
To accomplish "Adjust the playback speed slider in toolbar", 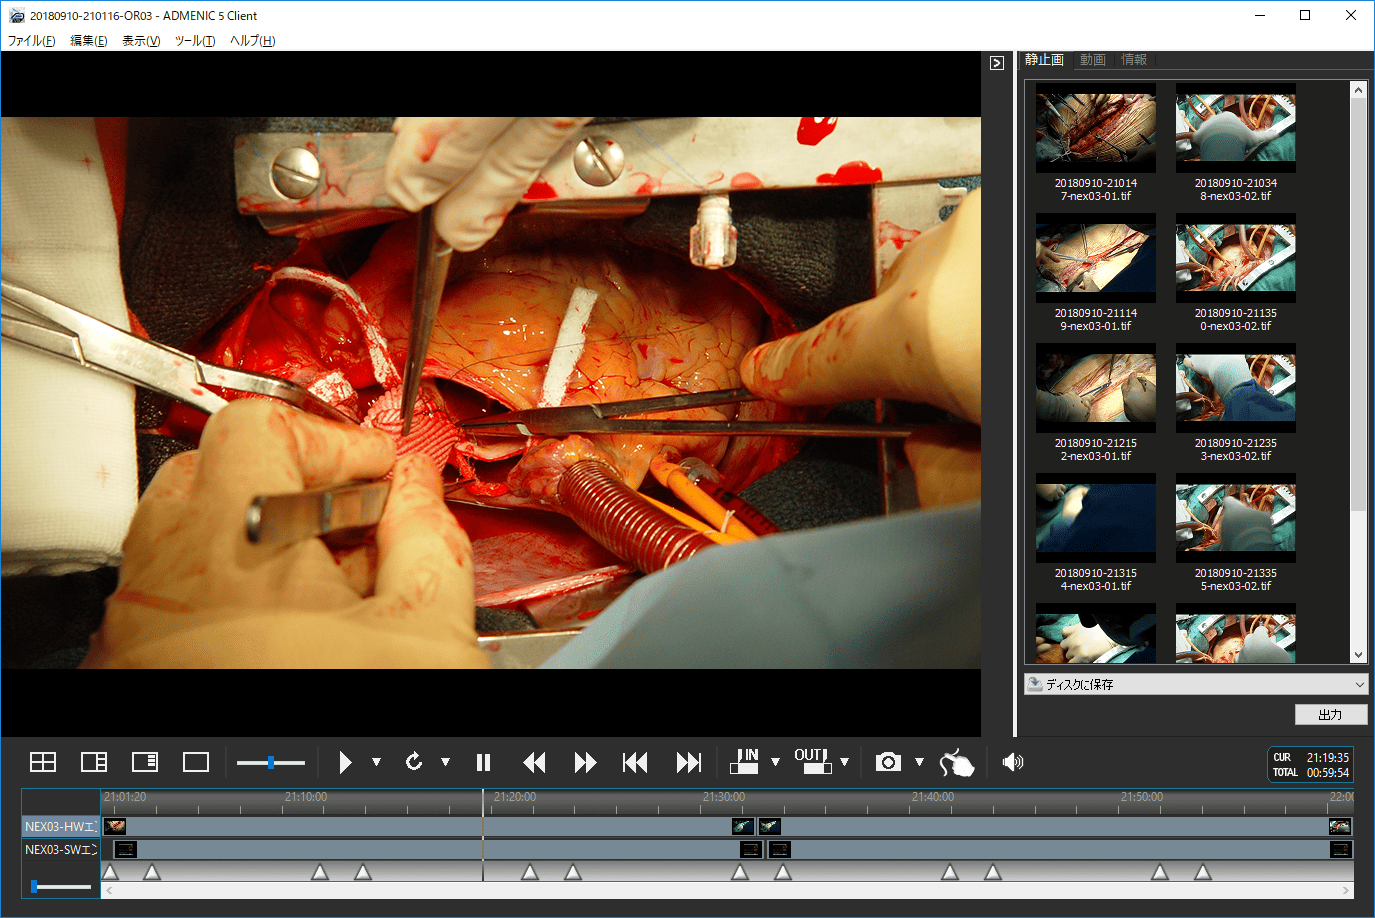I will 271,763.
